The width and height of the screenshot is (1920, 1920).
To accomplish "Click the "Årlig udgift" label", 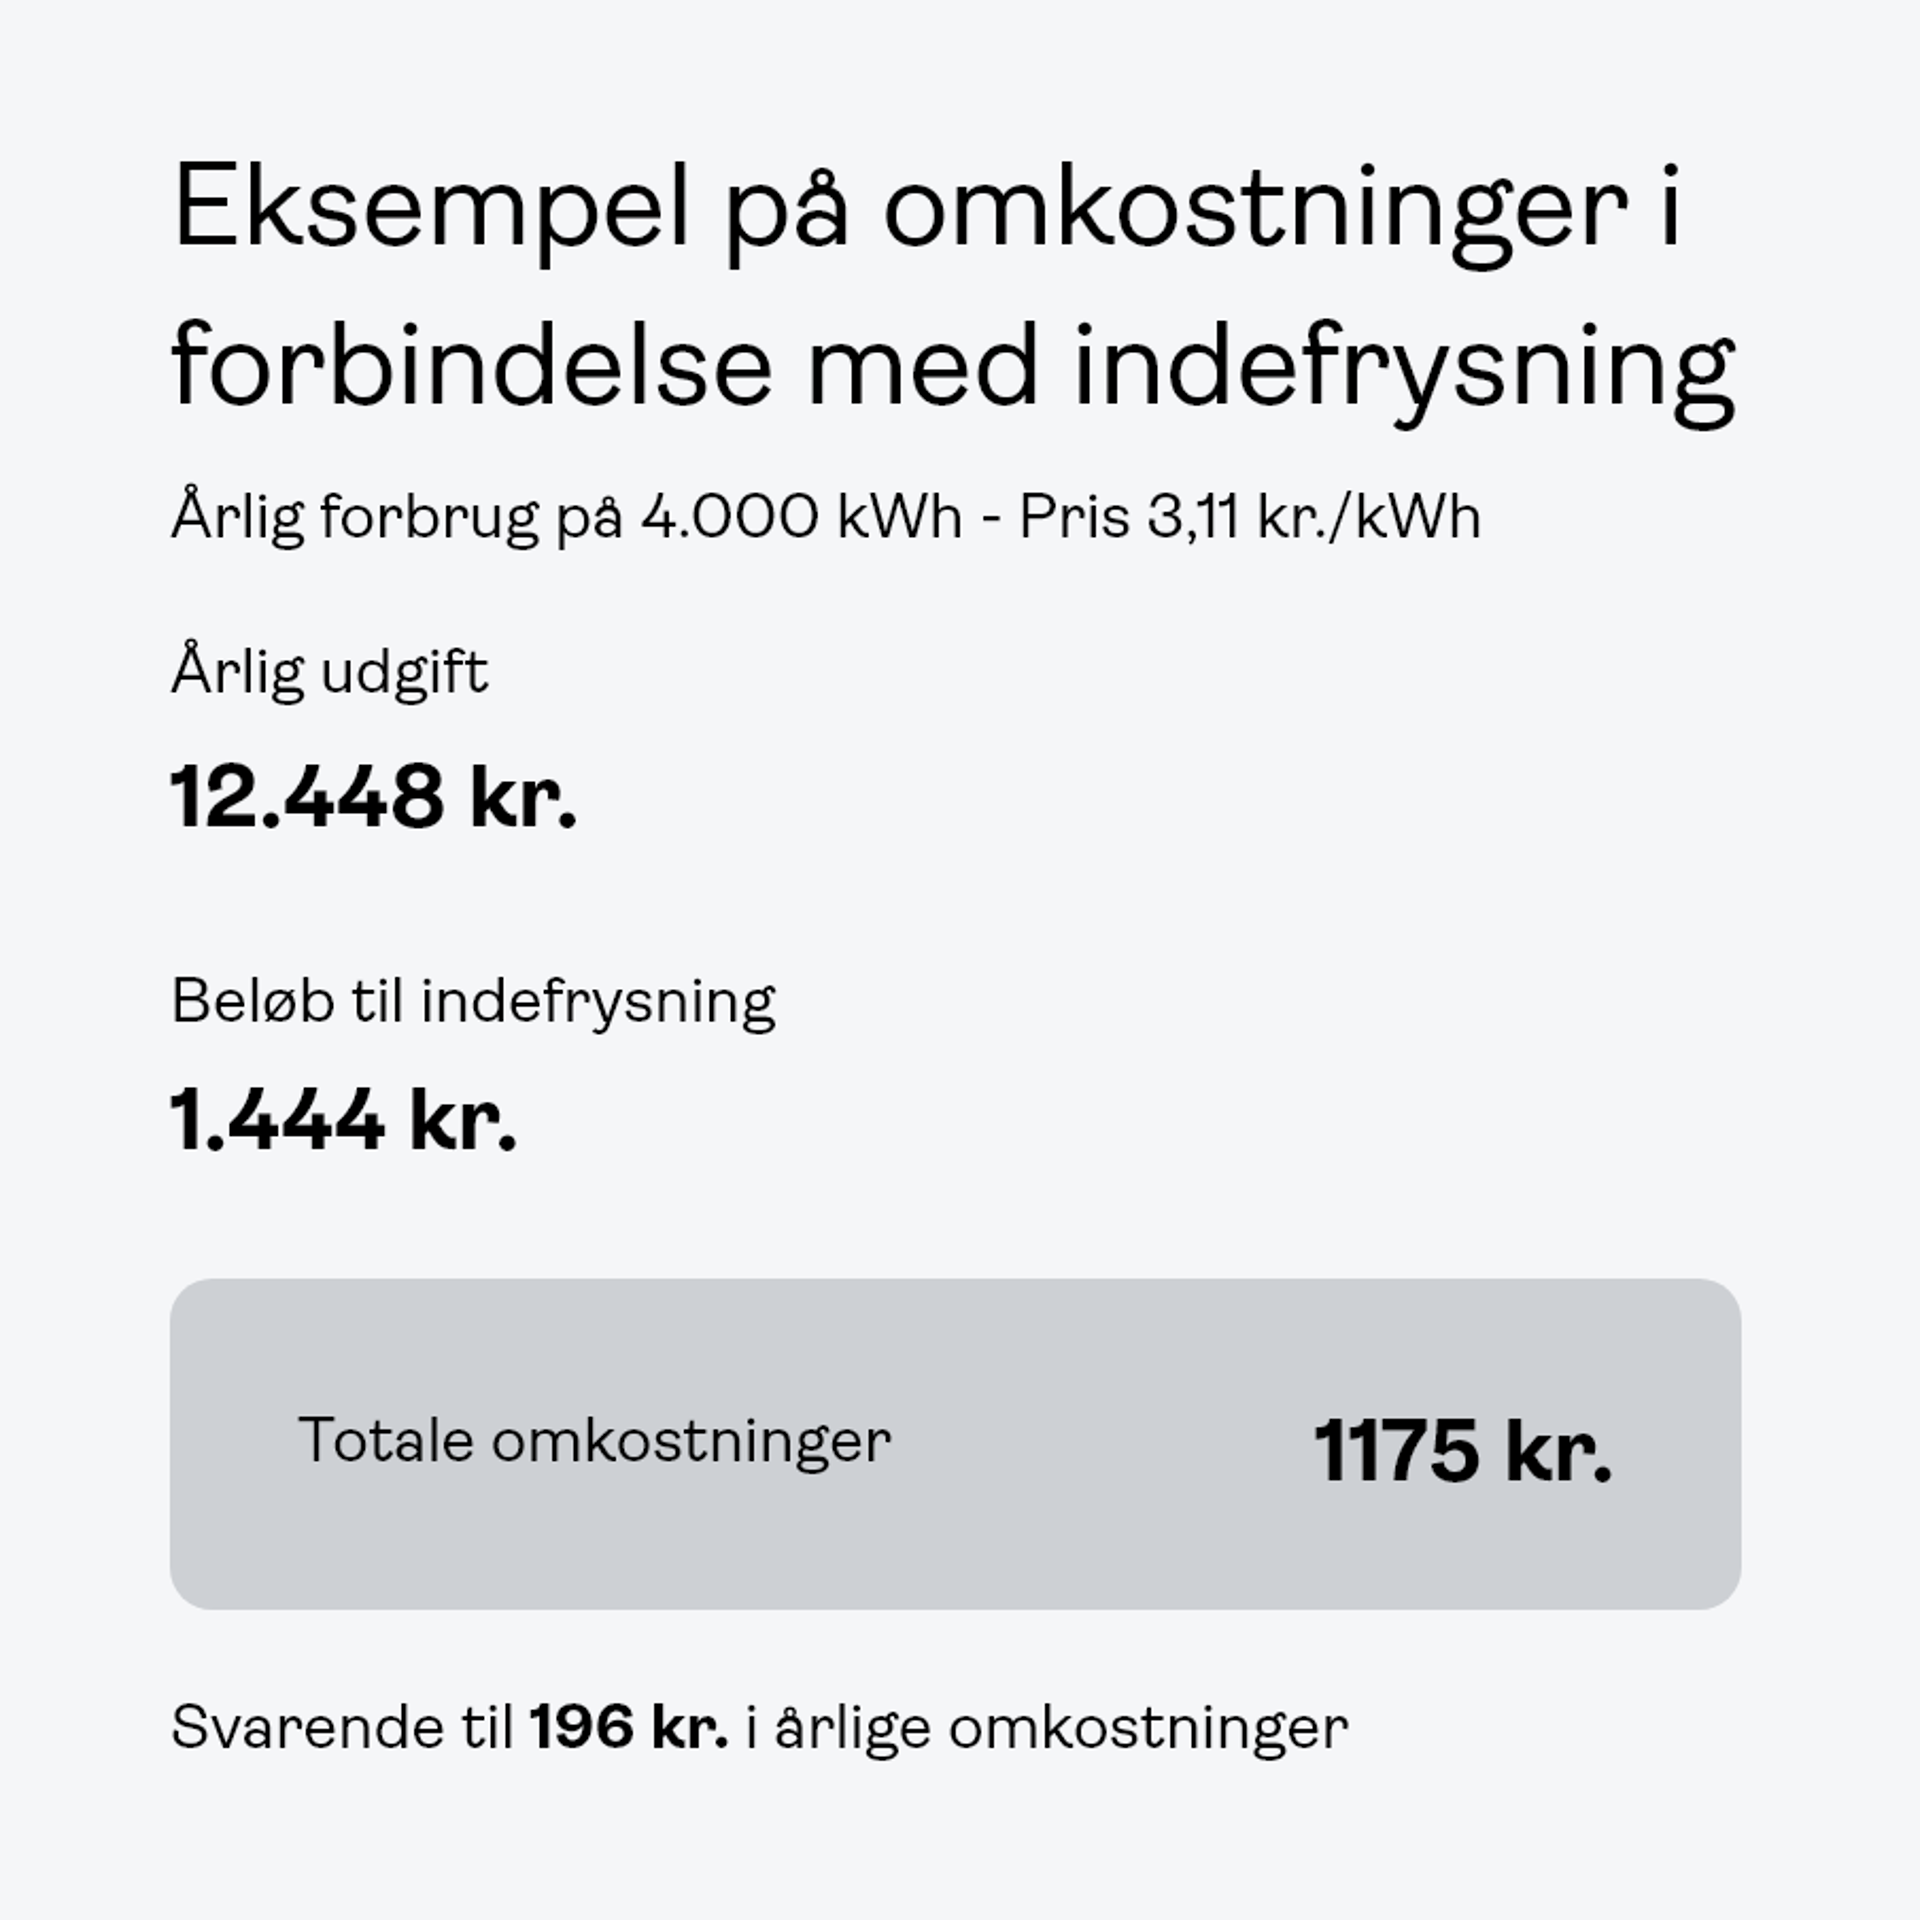I will click(x=330, y=672).
